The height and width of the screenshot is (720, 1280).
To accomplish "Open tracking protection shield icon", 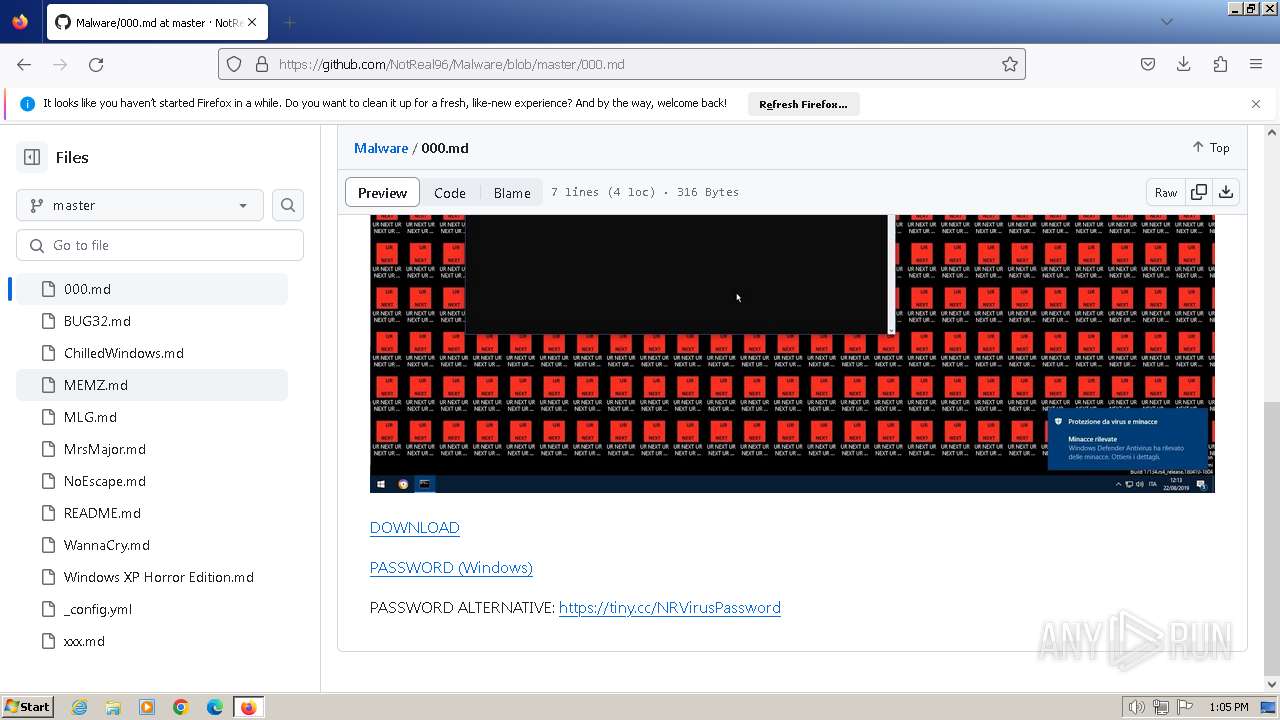I will click(234, 64).
